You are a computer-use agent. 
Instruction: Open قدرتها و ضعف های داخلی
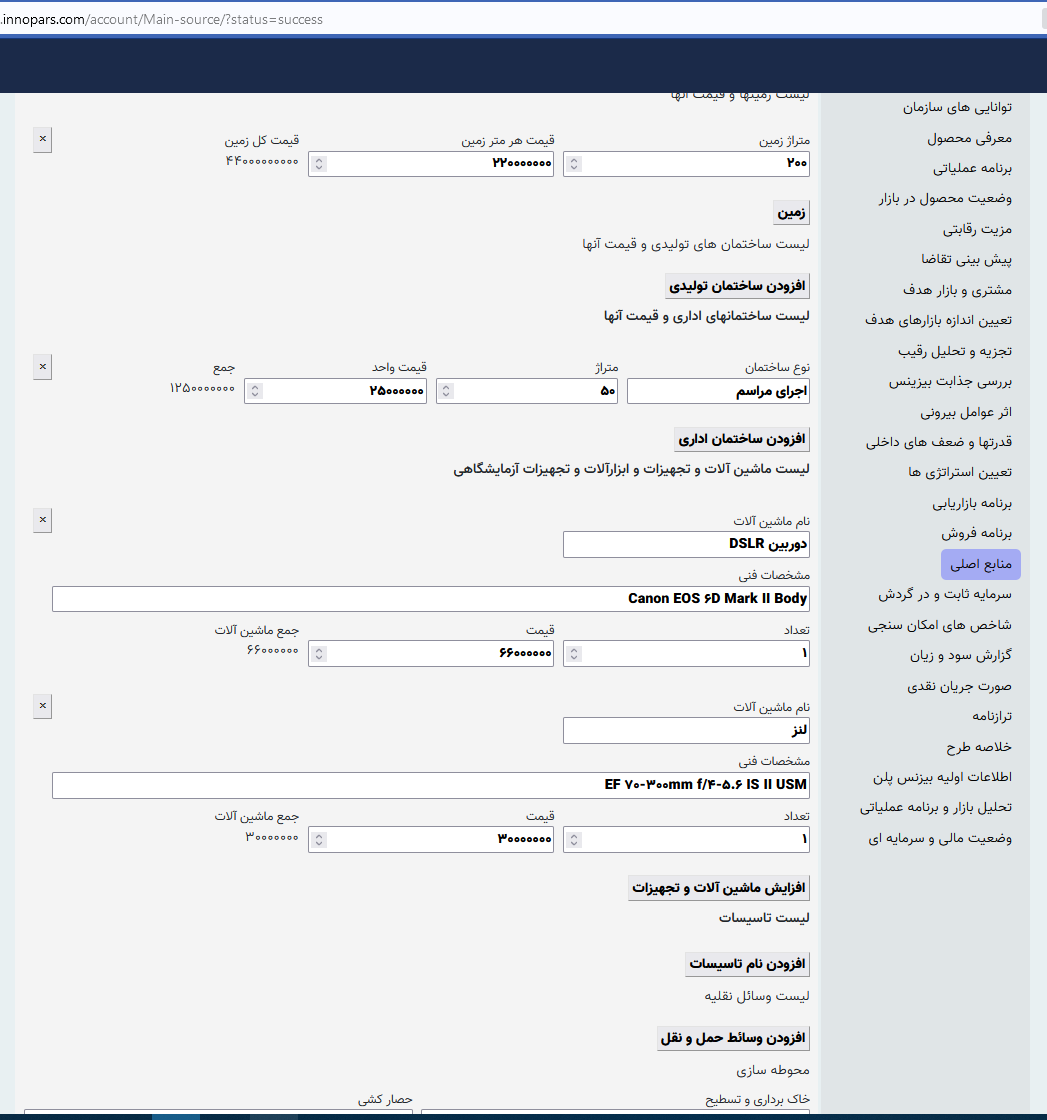click(x=938, y=442)
